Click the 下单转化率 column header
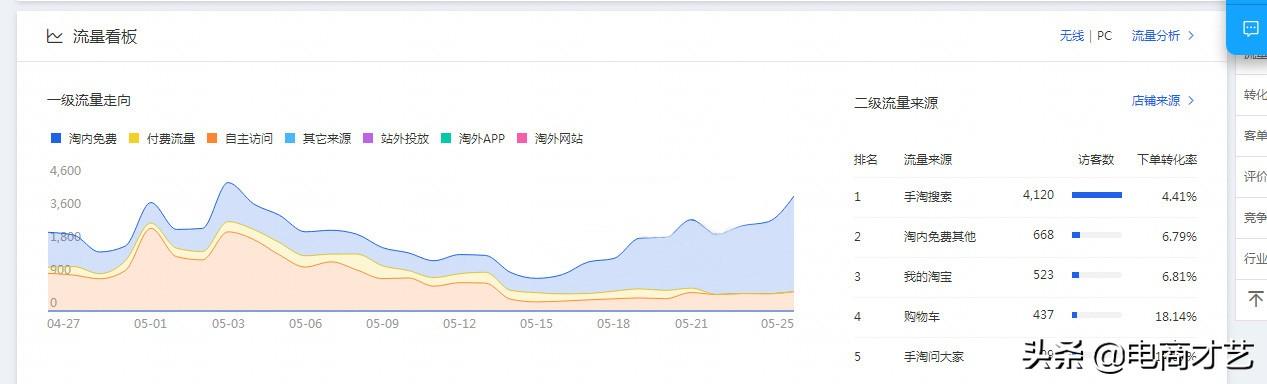Viewport: 1267px width, 384px height. [1167, 160]
